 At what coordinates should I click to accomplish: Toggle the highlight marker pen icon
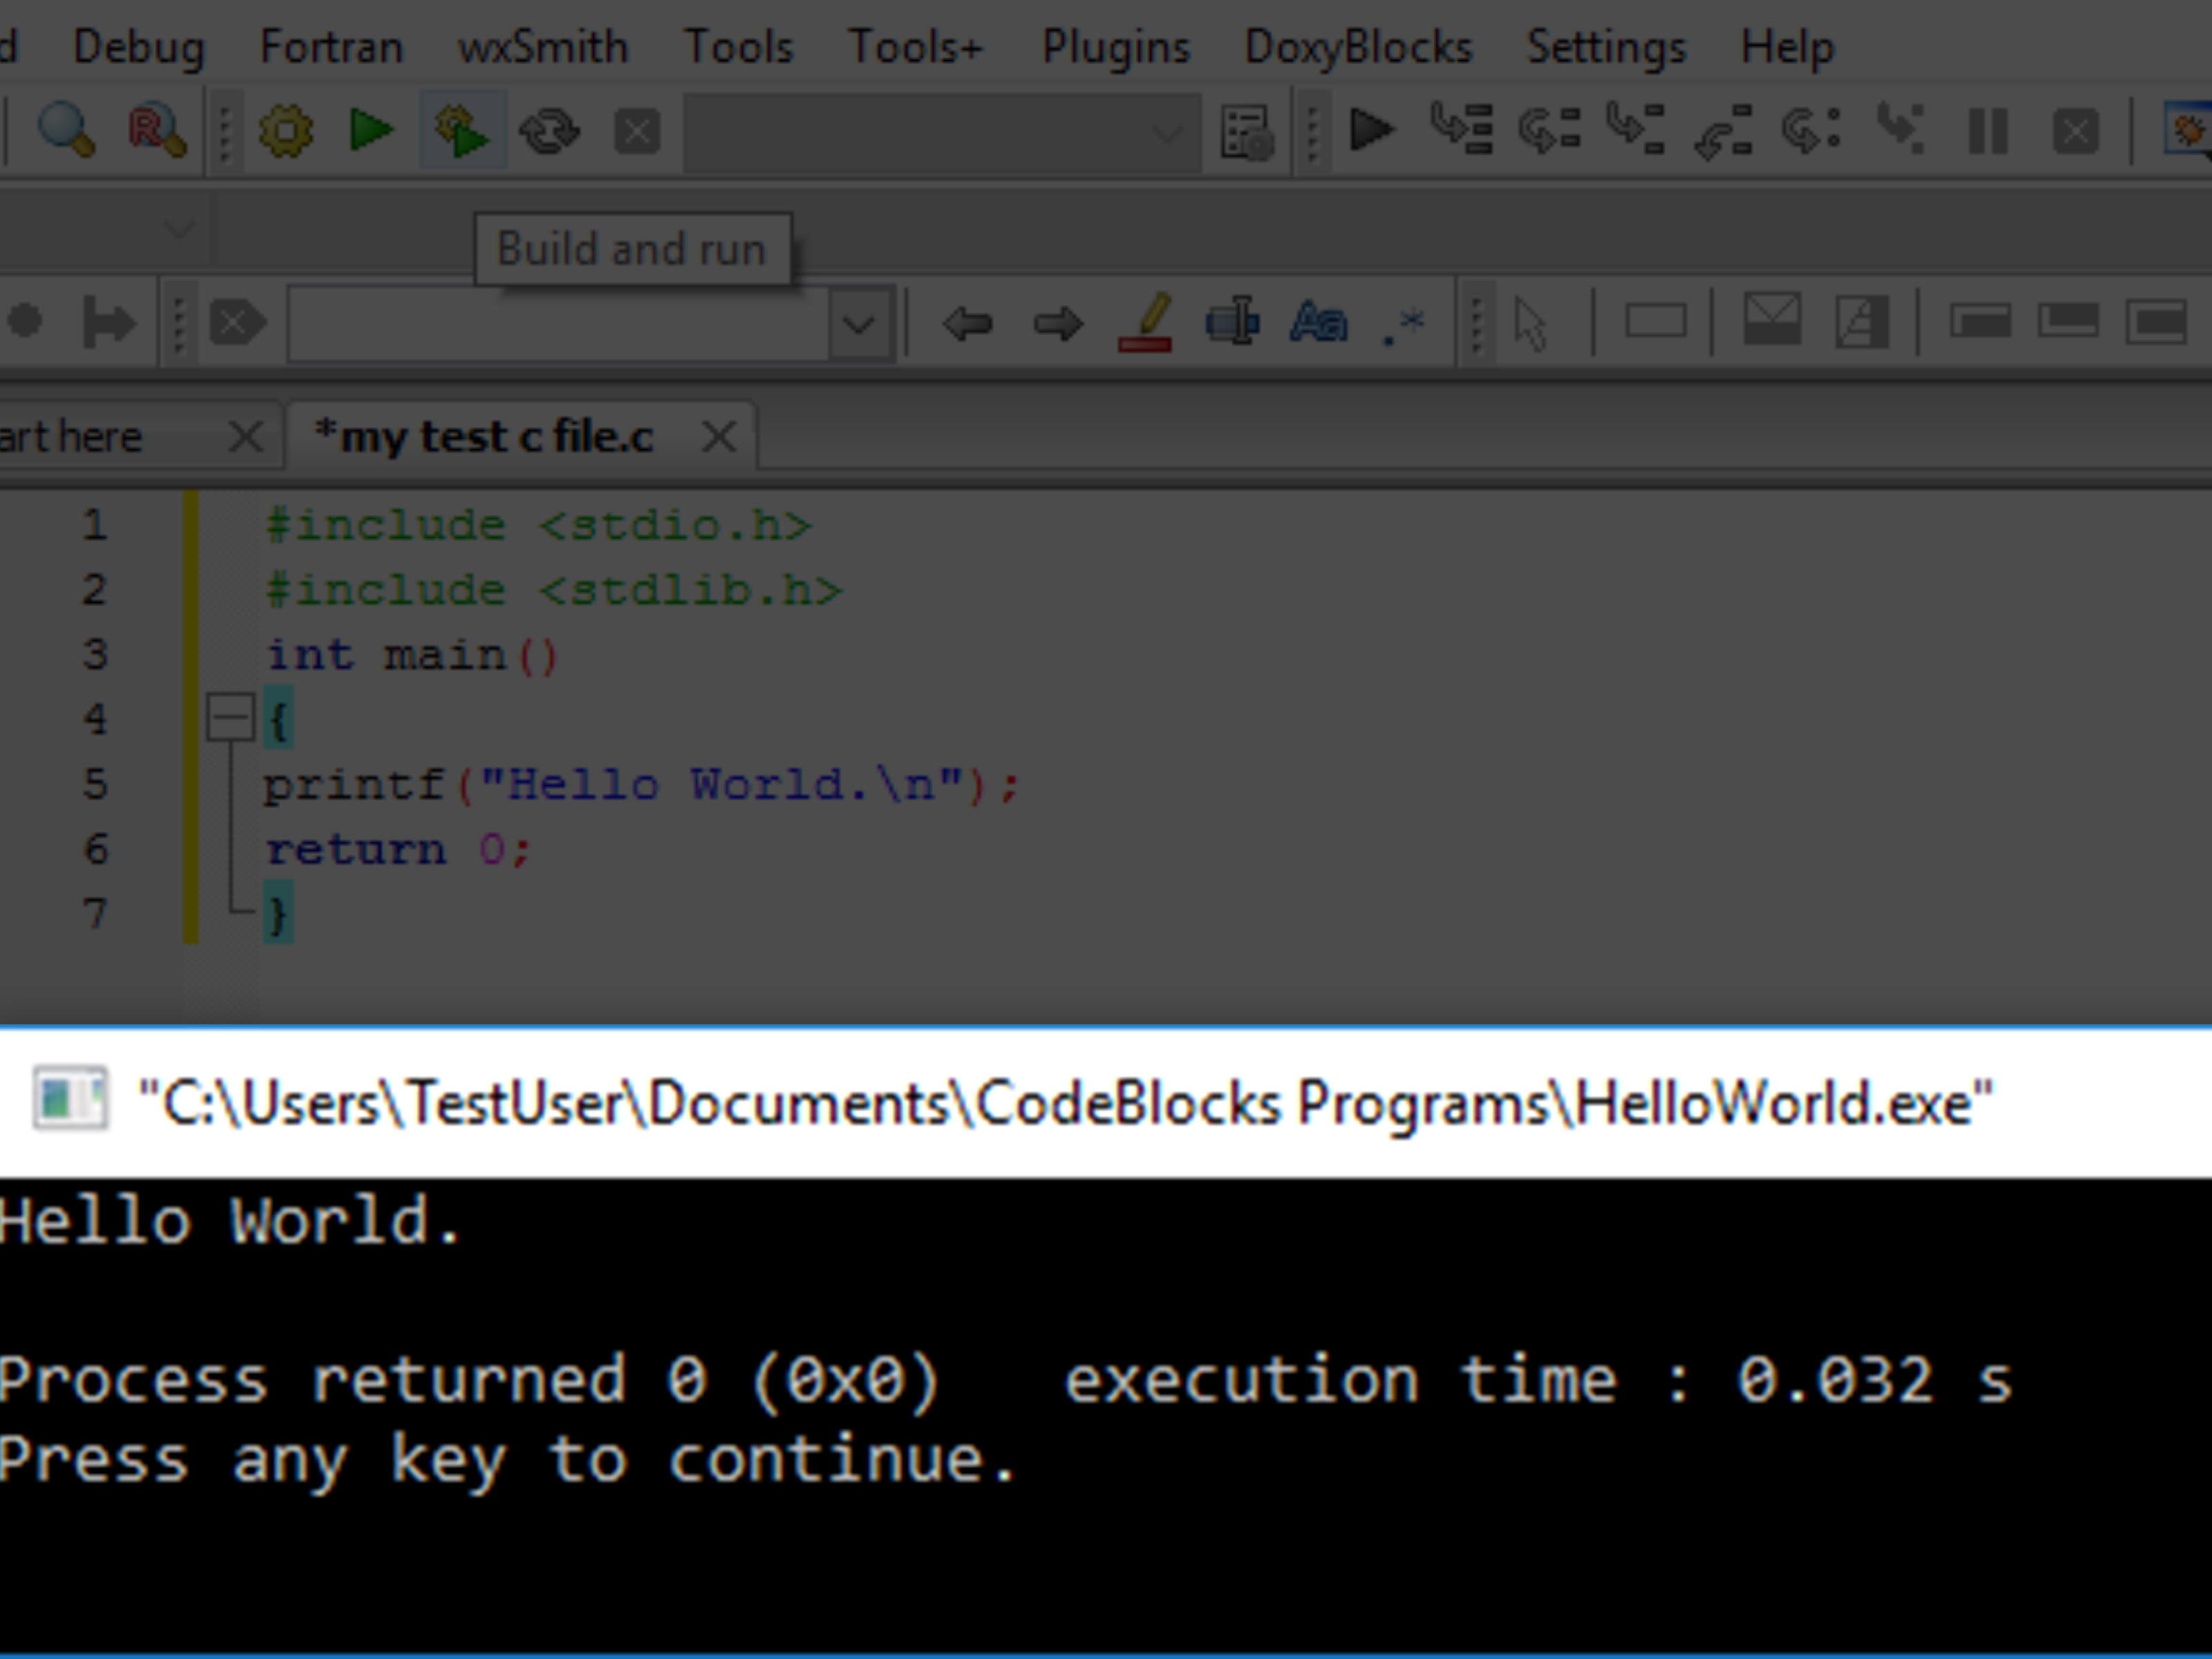(x=1146, y=322)
